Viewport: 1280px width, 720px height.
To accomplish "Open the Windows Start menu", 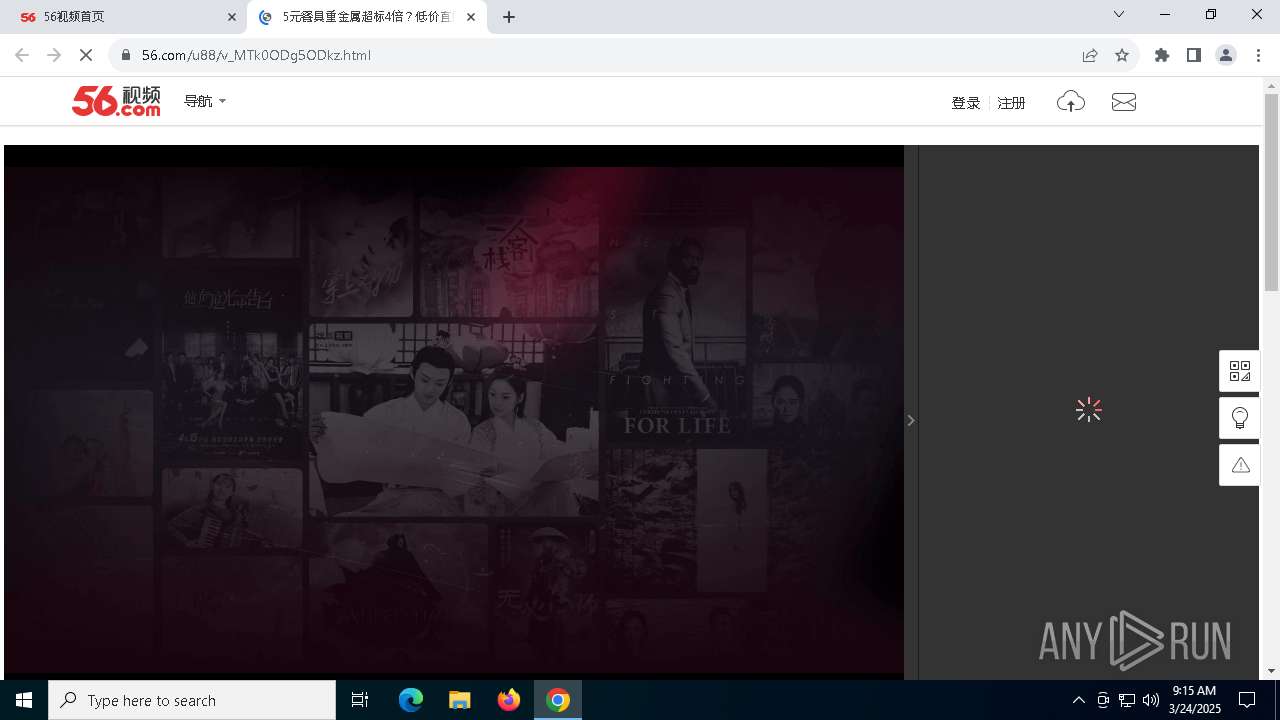I will pos(24,700).
